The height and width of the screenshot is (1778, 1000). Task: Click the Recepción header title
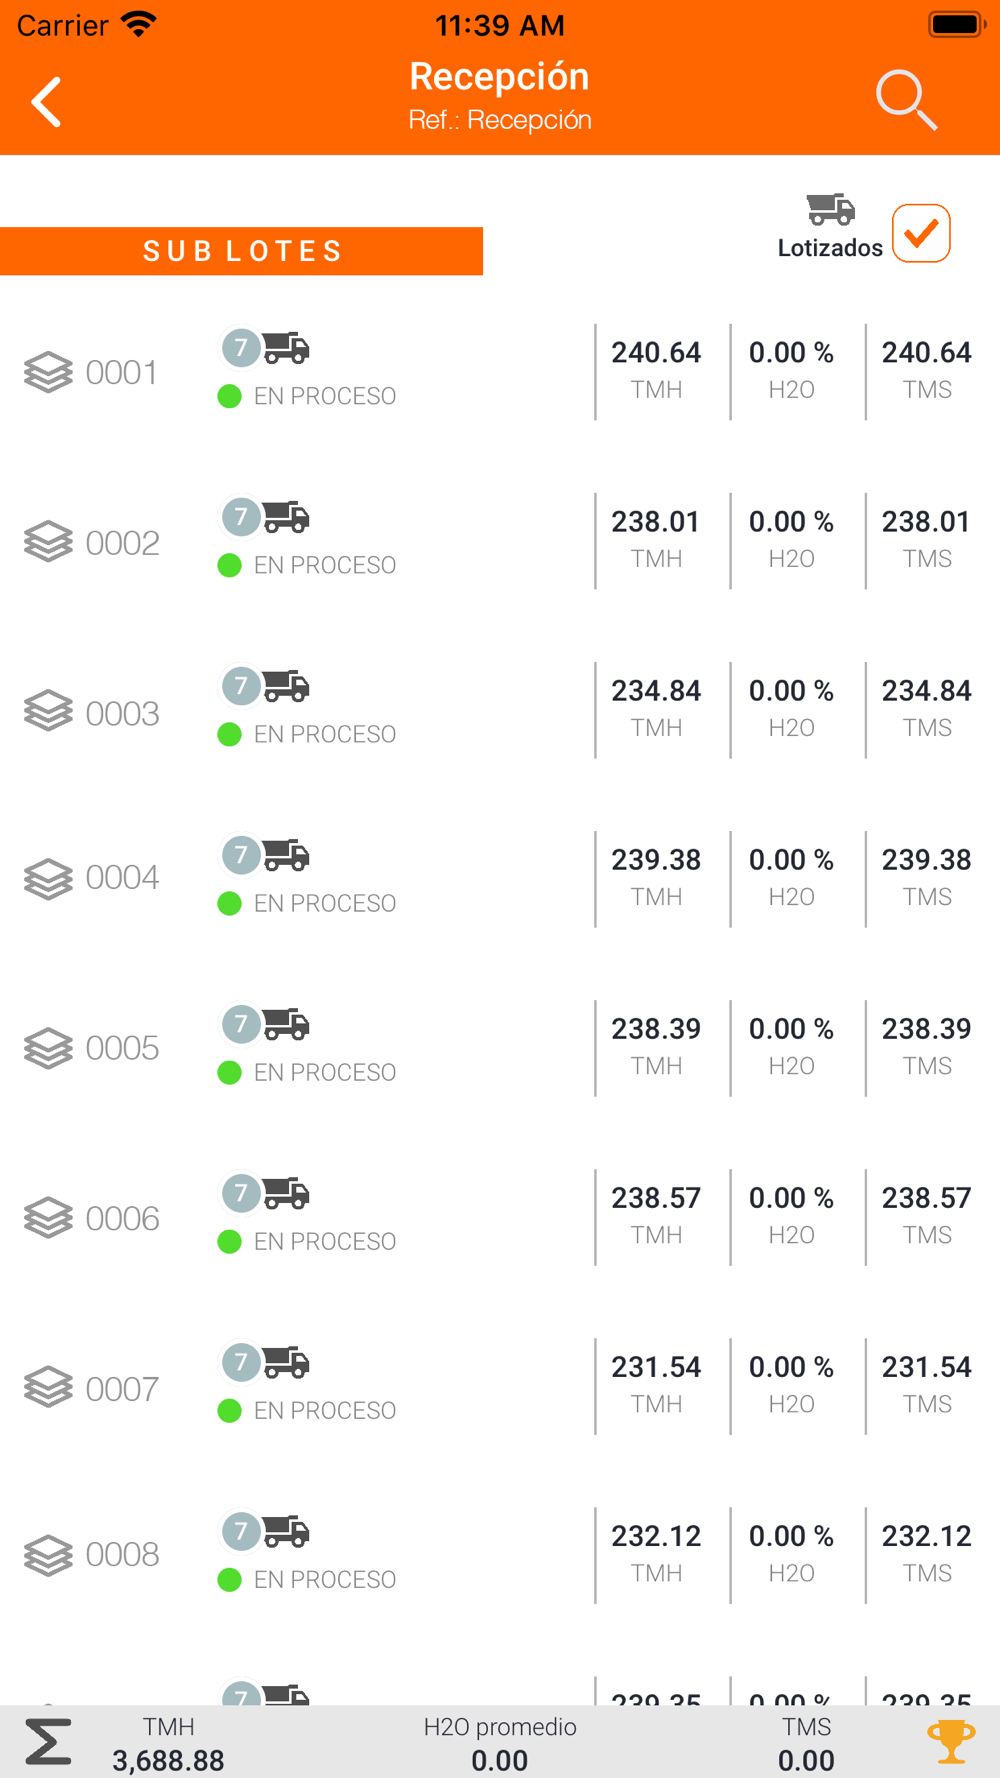click(499, 77)
